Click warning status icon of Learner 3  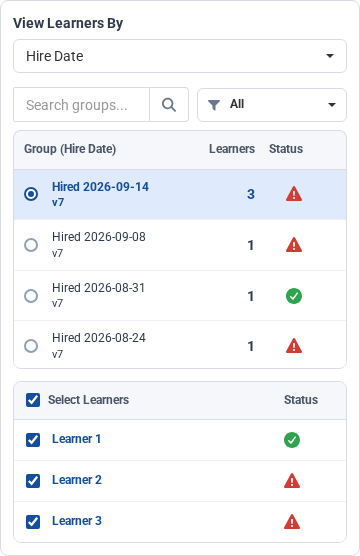point(292,522)
